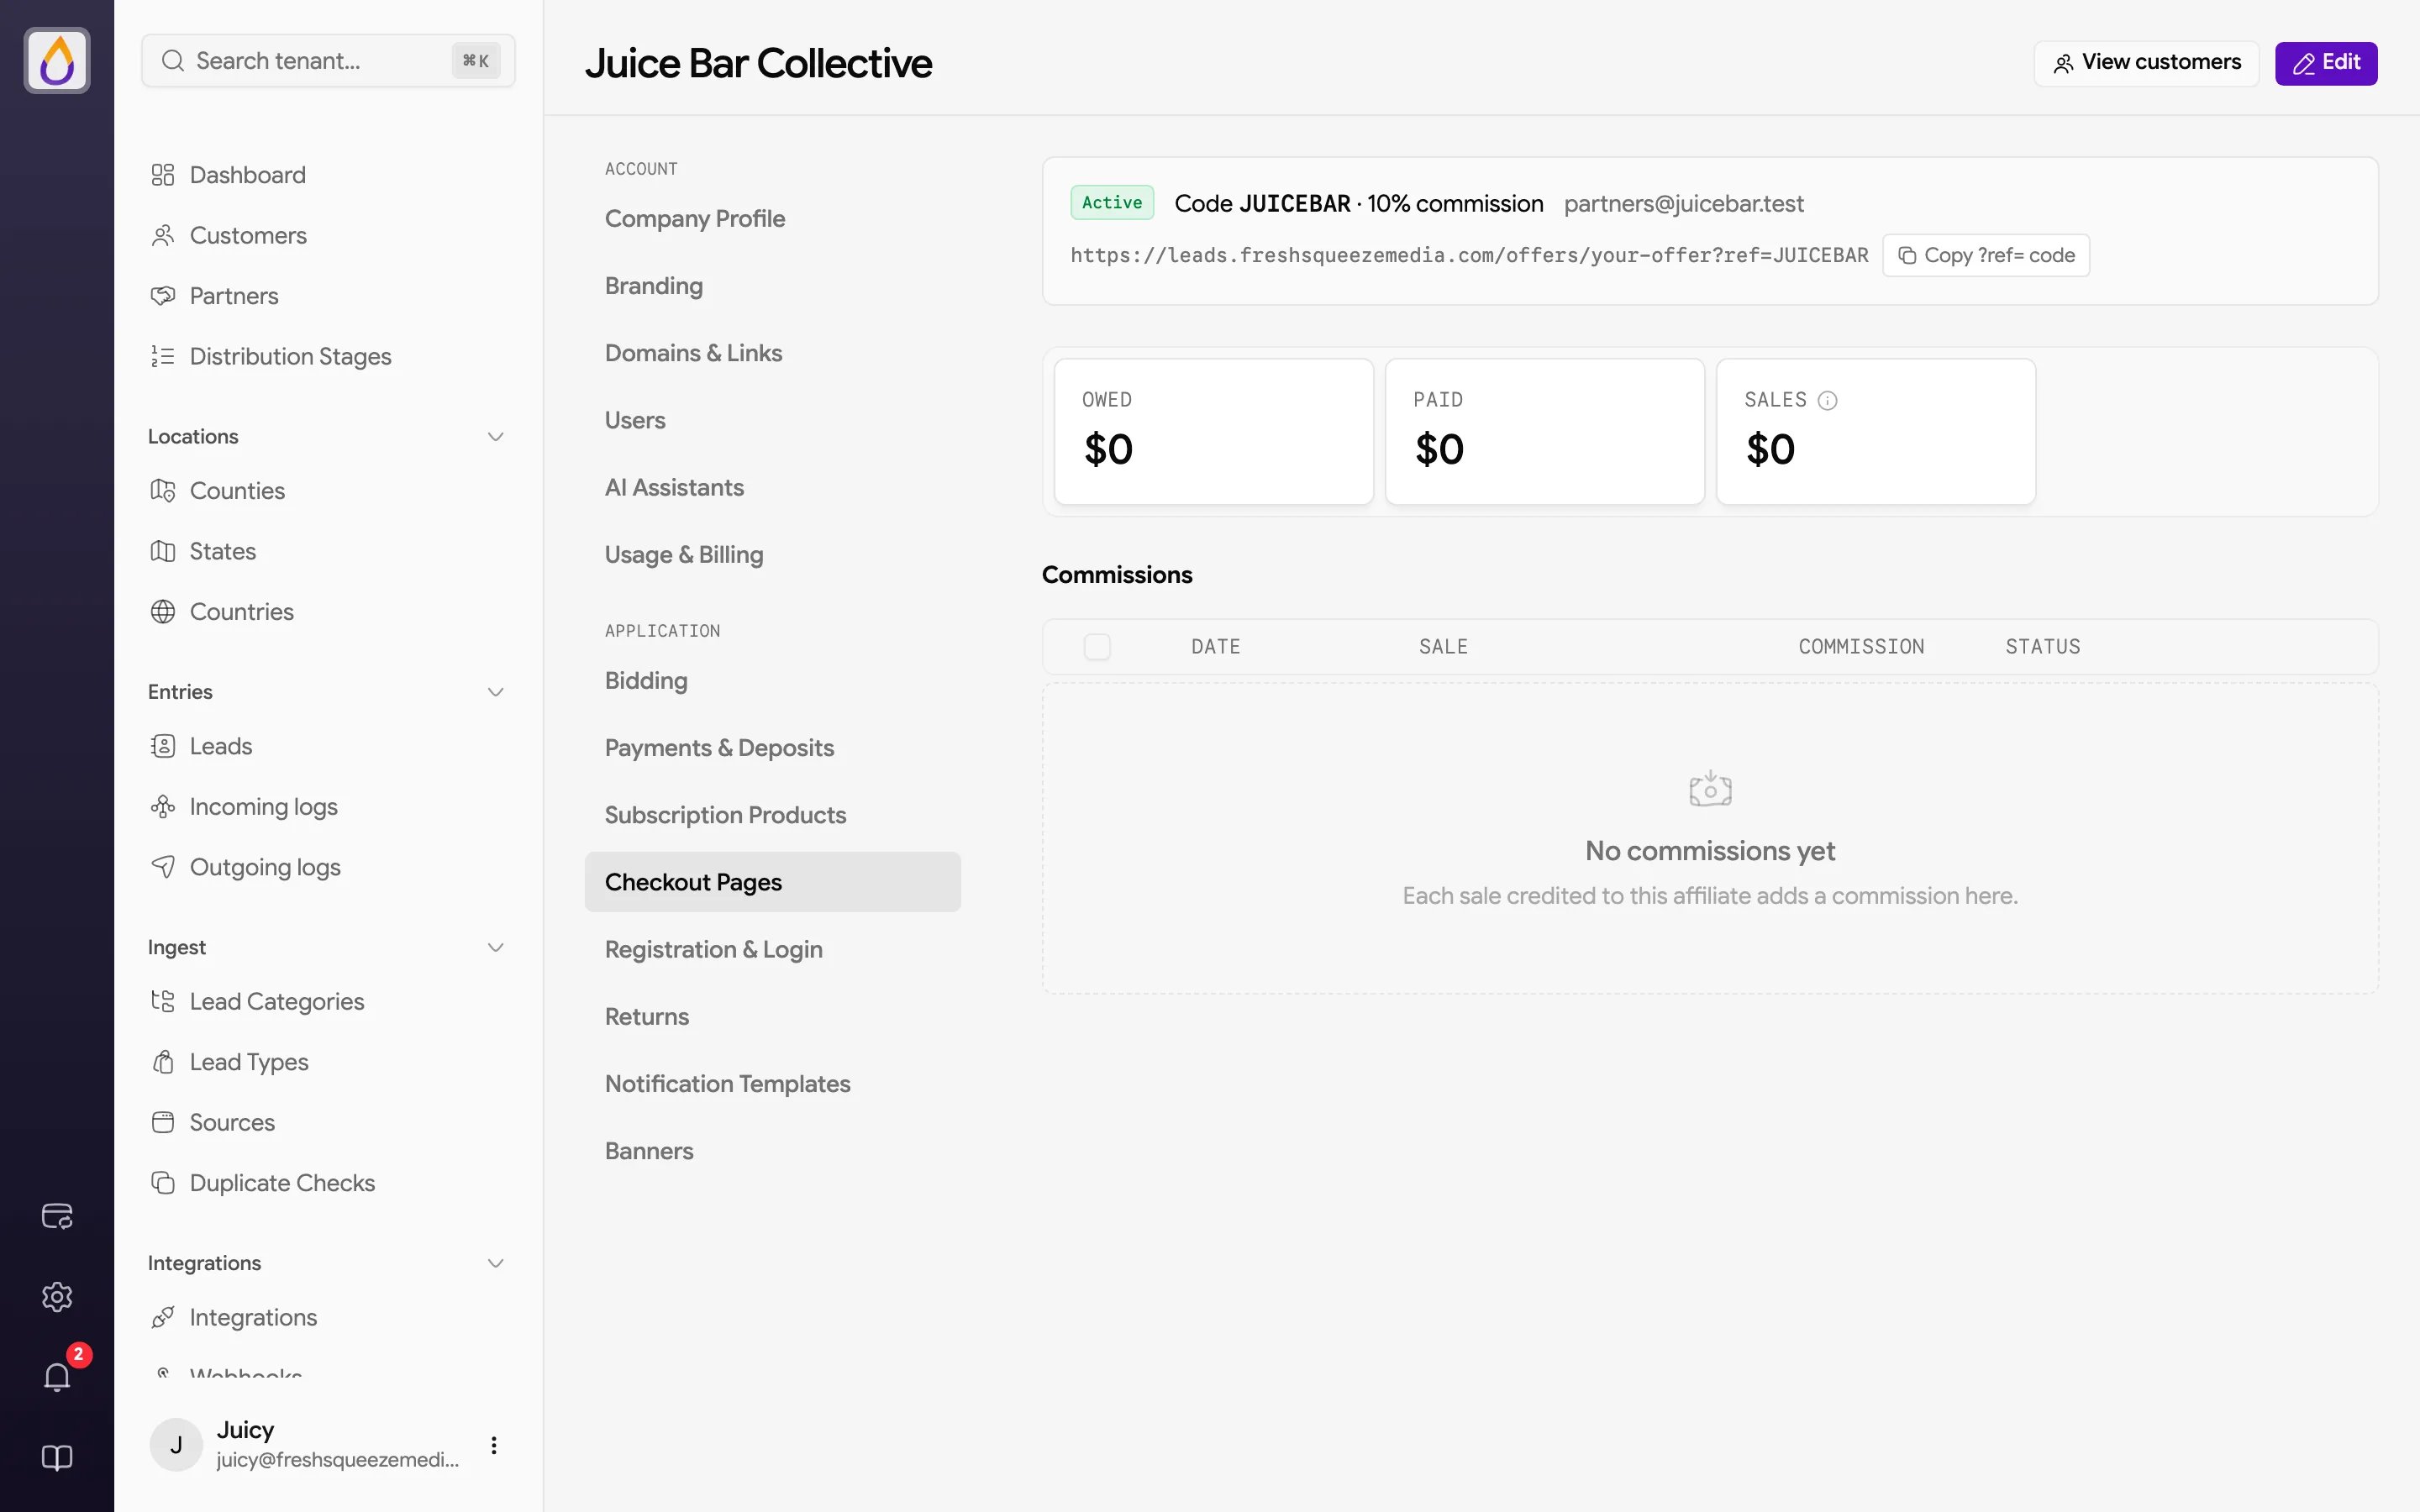The image size is (2420, 1512).
Task: Click the STATUS column header
Action: (x=2043, y=647)
